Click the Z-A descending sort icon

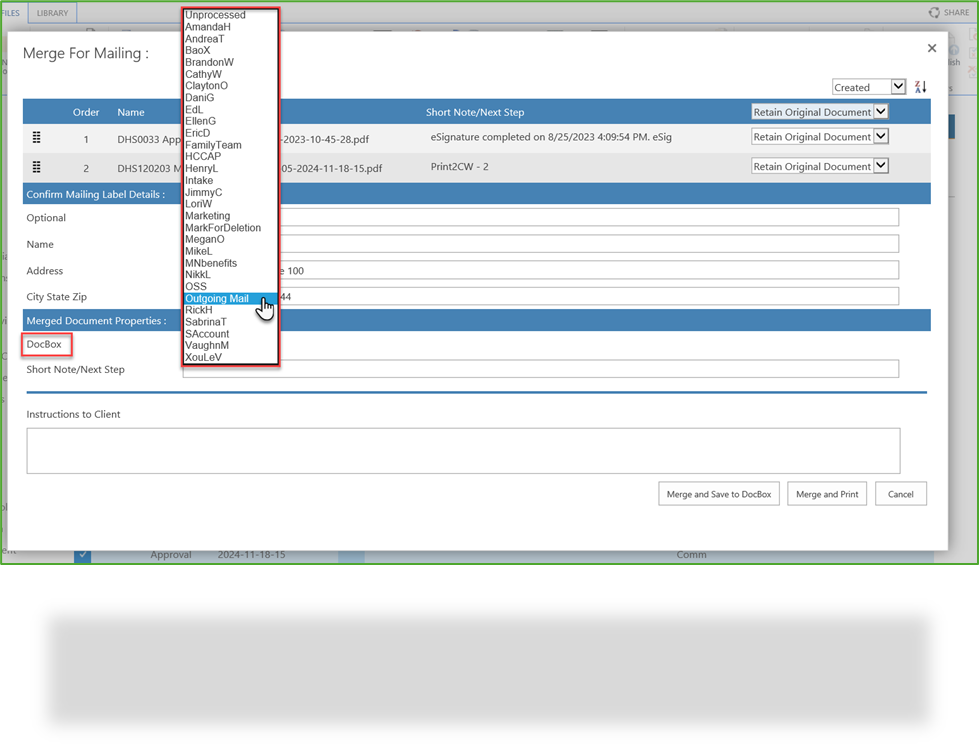click(x=920, y=87)
